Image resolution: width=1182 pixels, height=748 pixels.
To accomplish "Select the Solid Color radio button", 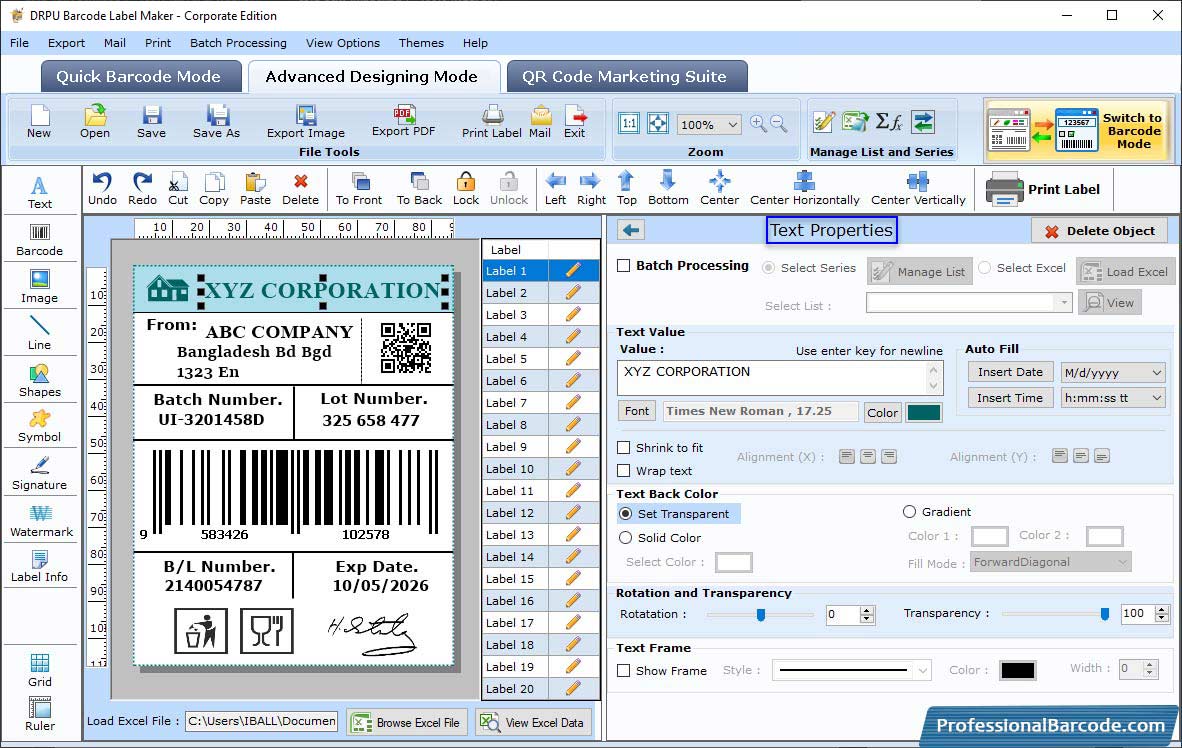I will [626, 538].
